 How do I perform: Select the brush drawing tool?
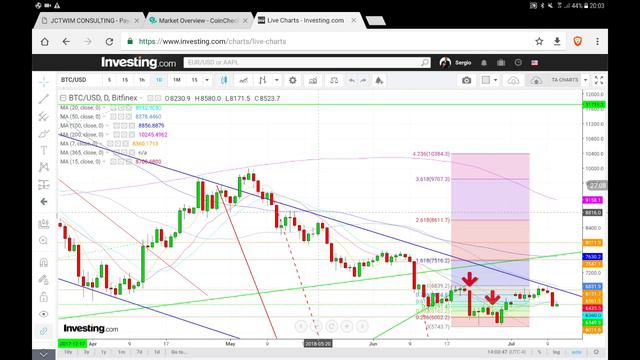(x=44, y=133)
